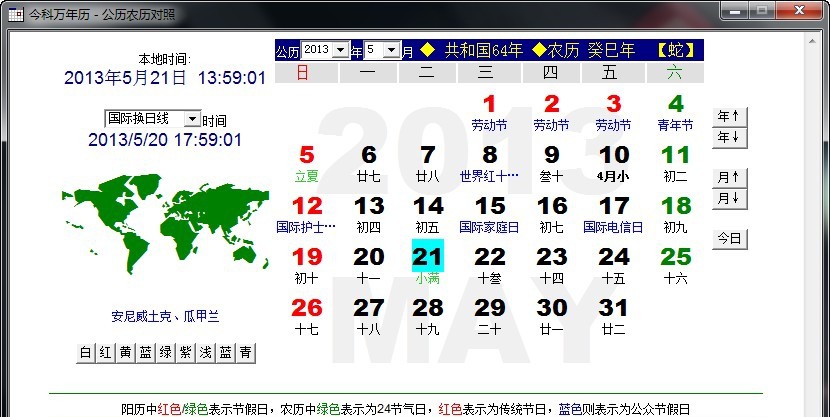Select May 16 初七
The width and height of the screenshot is (830, 417).
tap(551, 215)
